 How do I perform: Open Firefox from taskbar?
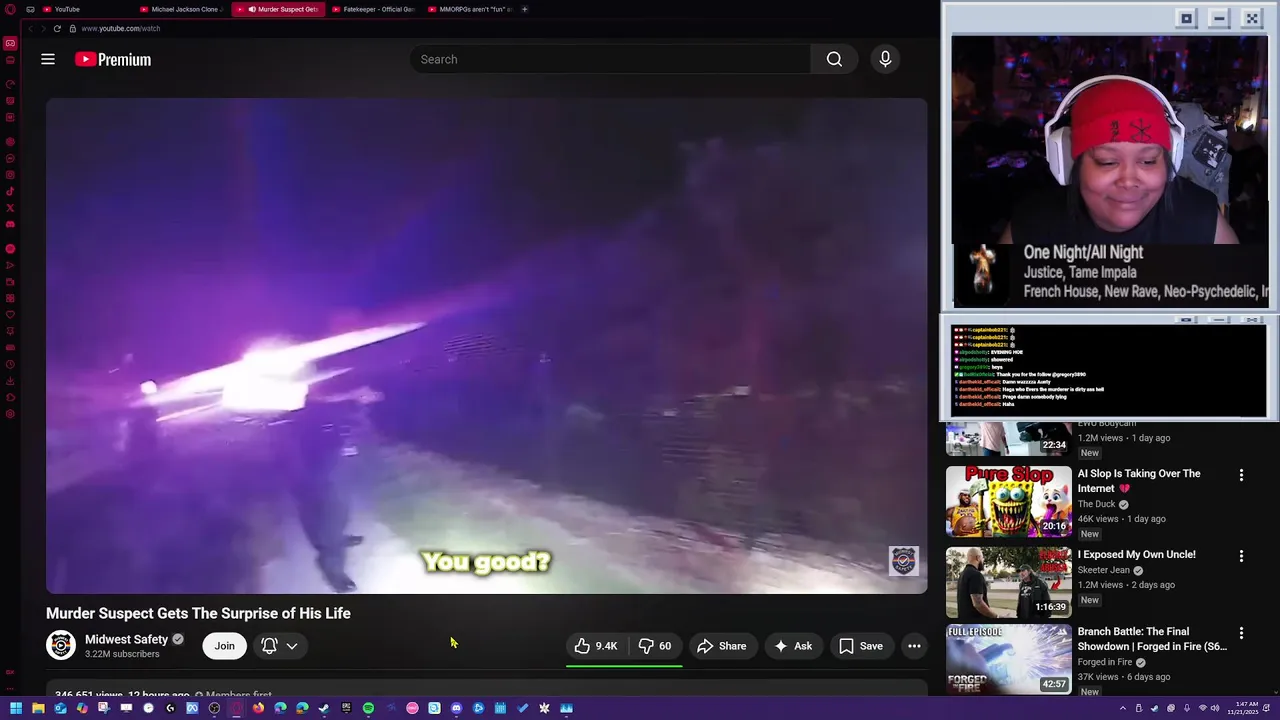[x=258, y=708]
